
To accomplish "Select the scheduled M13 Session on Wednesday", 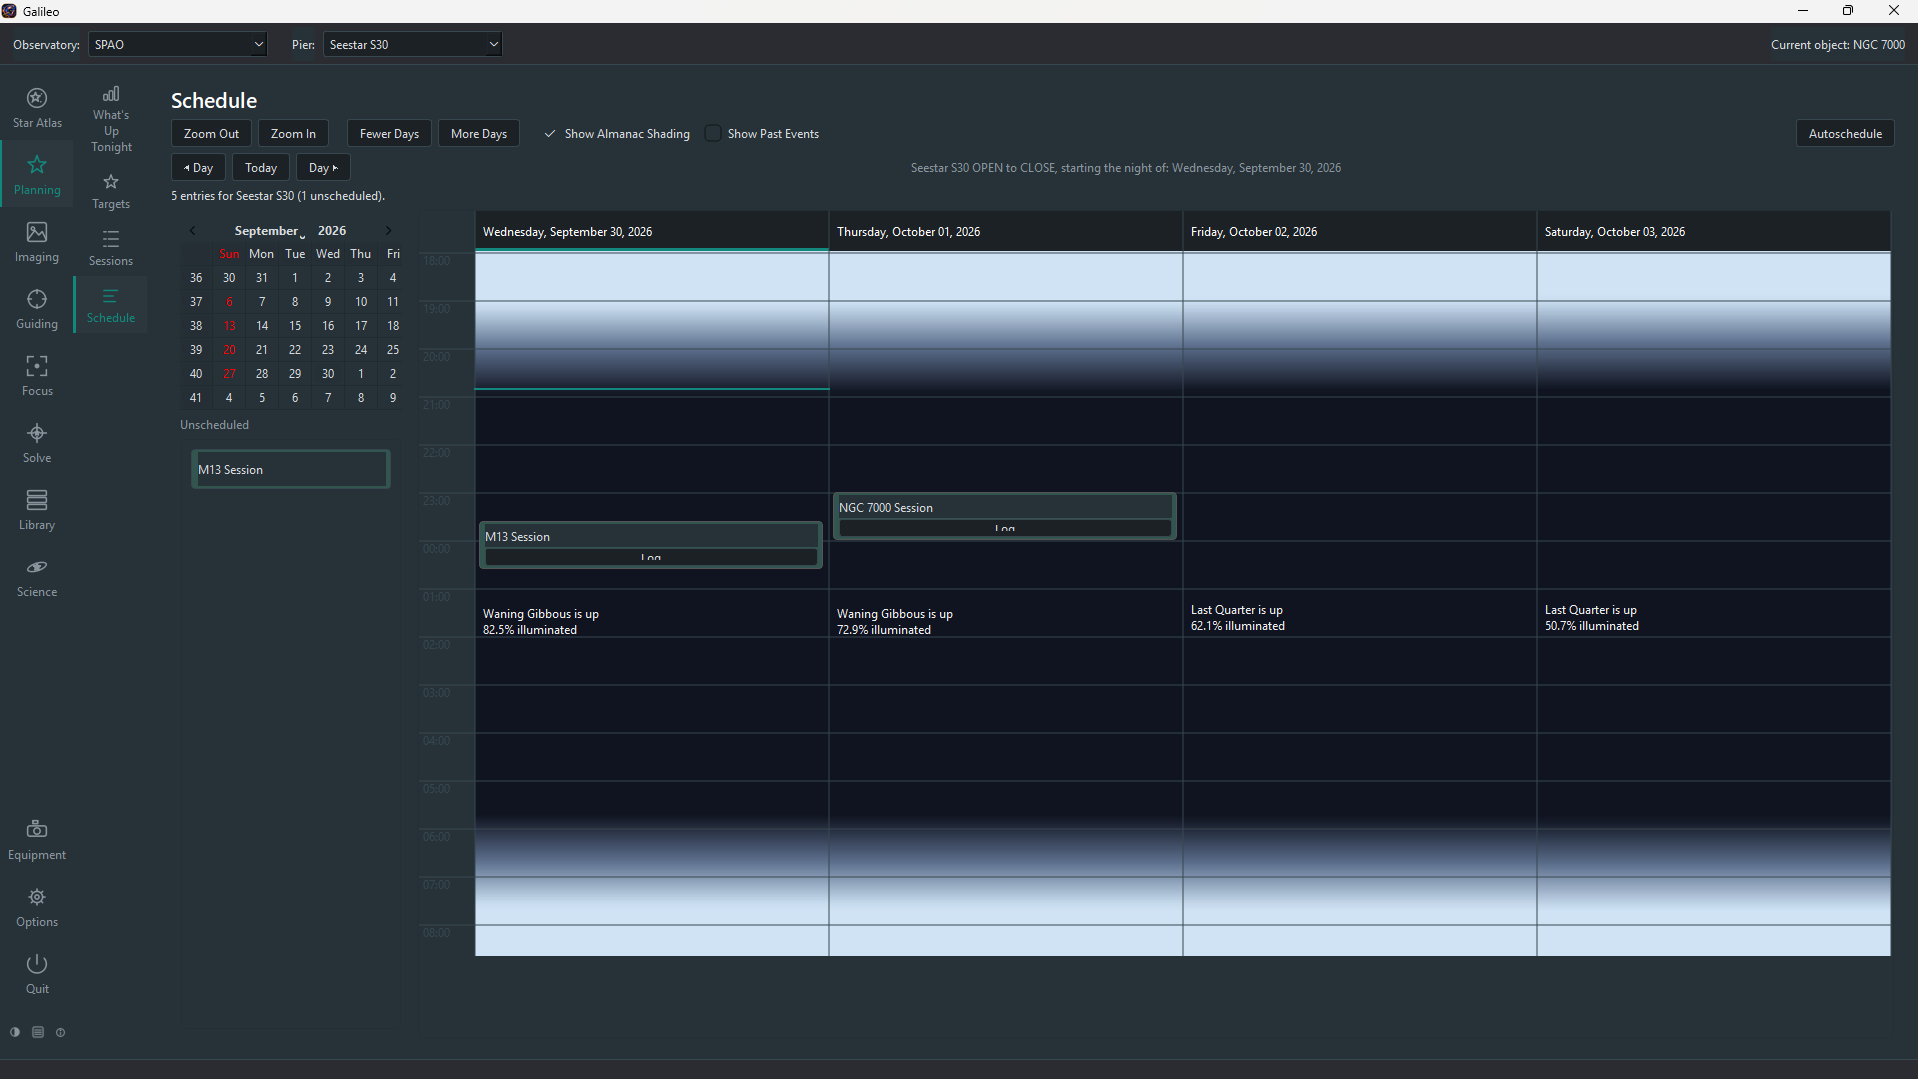I will 650,537.
